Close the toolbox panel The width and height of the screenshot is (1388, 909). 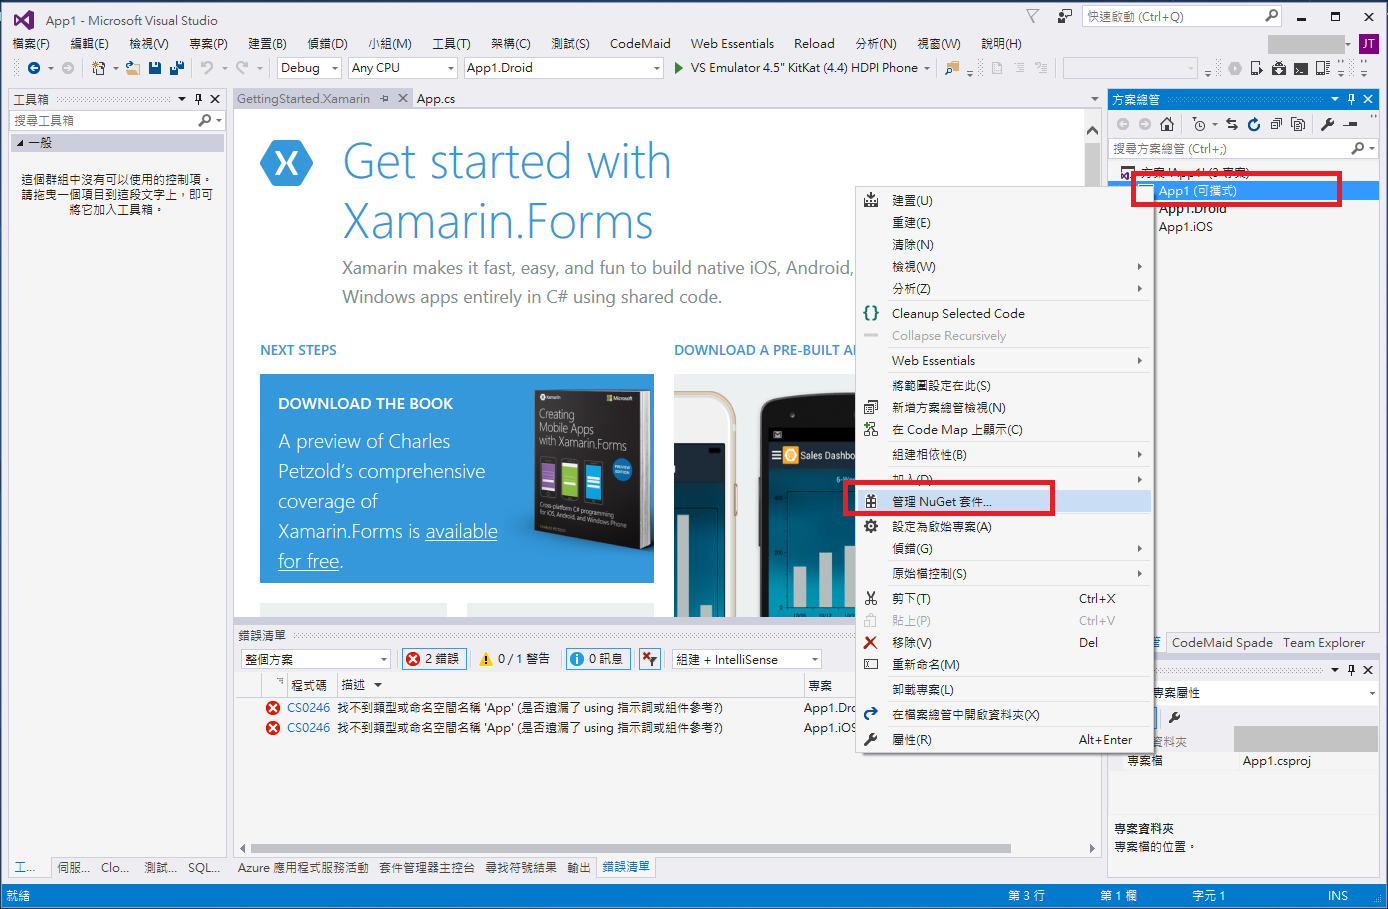[215, 99]
